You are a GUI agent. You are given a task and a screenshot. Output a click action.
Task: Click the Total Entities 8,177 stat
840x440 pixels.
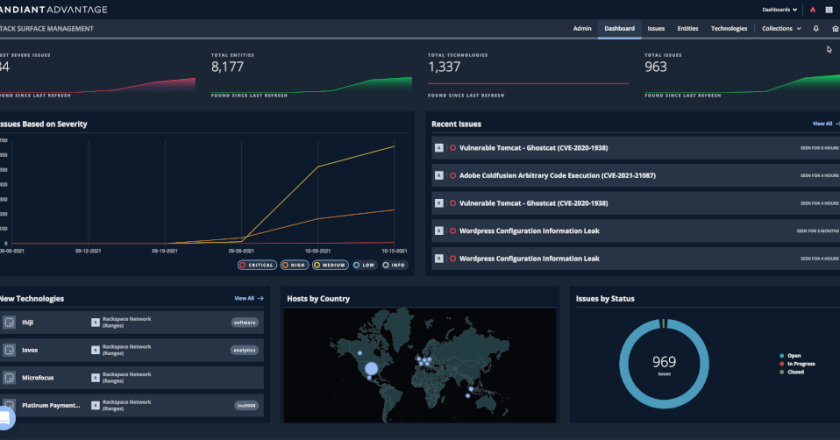(x=227, y=66)
